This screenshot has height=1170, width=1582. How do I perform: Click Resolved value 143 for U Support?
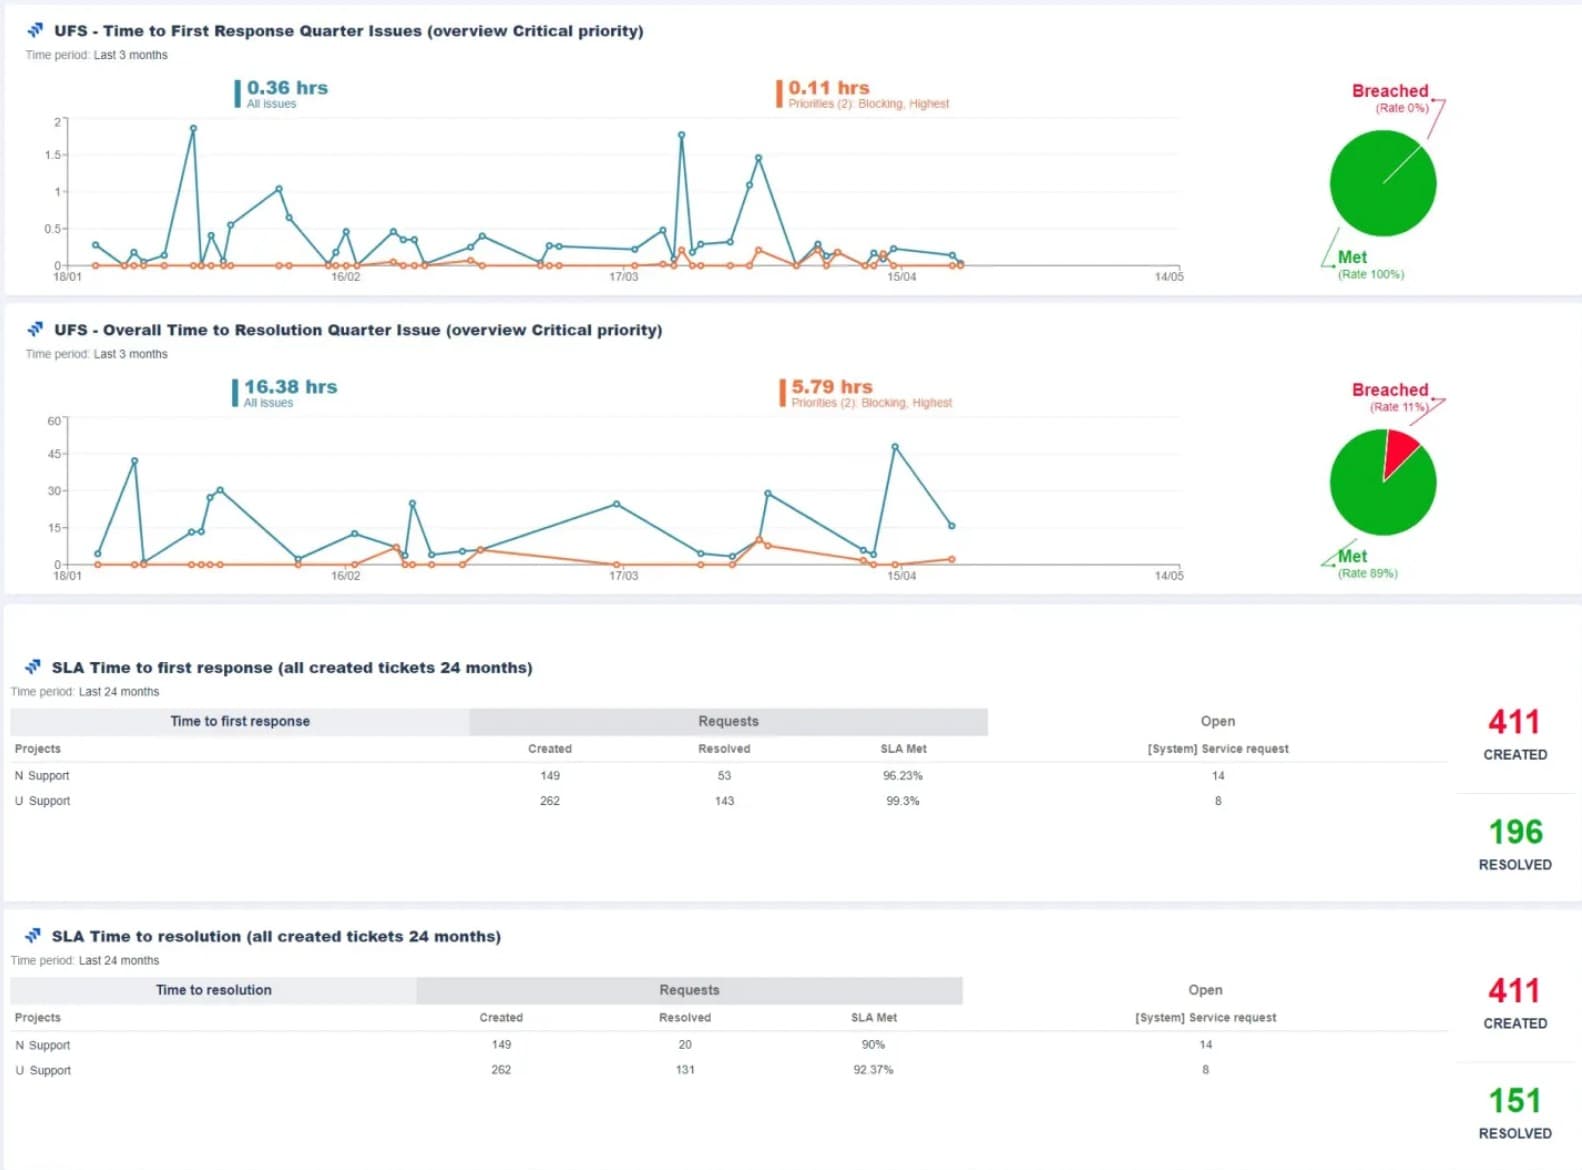724,801
